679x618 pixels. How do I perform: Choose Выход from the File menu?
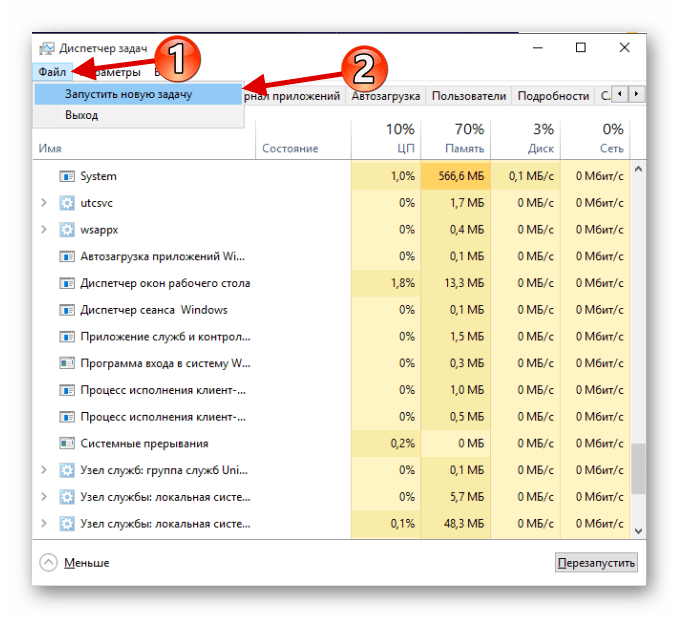point(138,115)
